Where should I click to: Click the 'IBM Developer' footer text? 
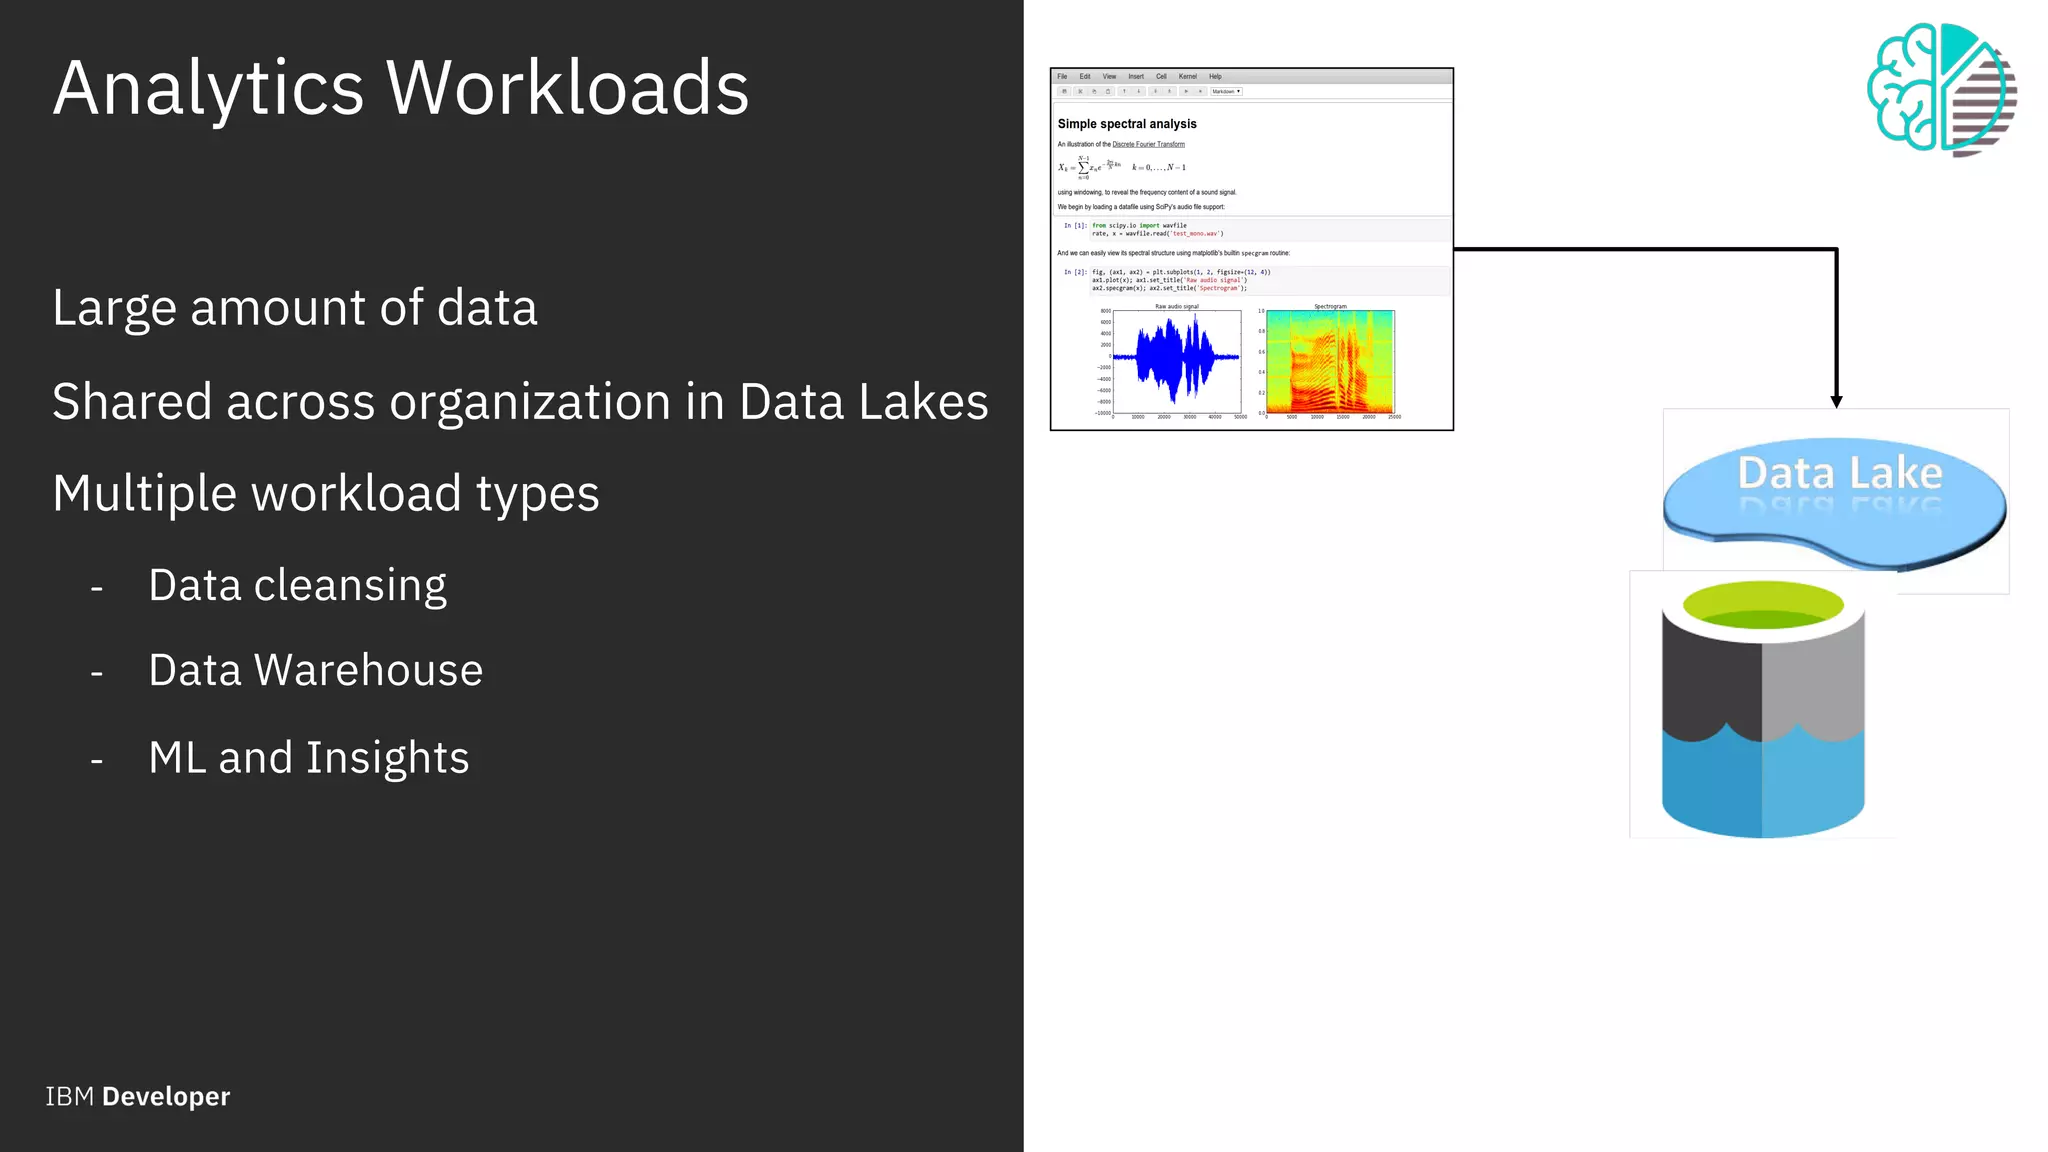tap(138, 1097)
